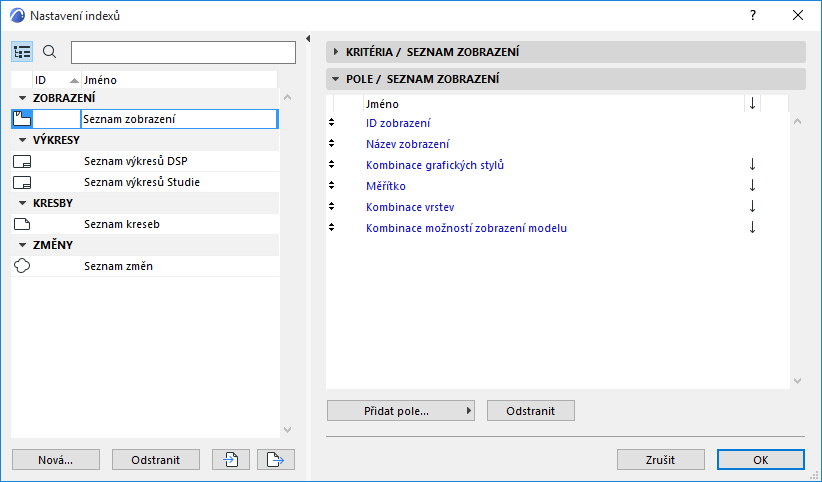Click the ArchiCAD logo in title bar
The image size is (822, 482).
coord(17,15)
